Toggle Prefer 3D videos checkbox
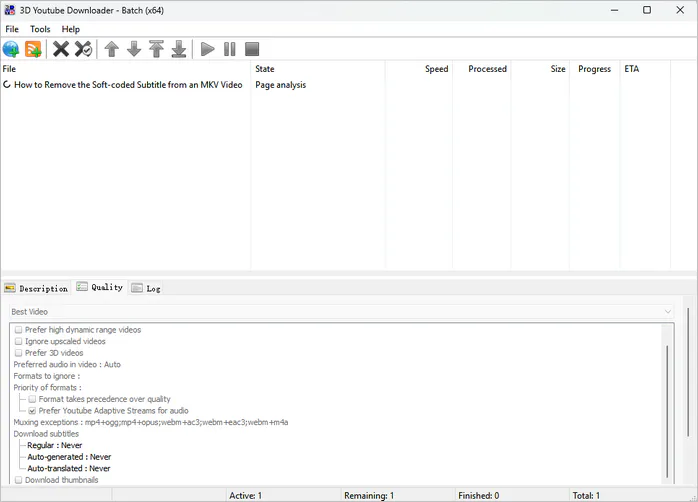 [x=18, y=353]
